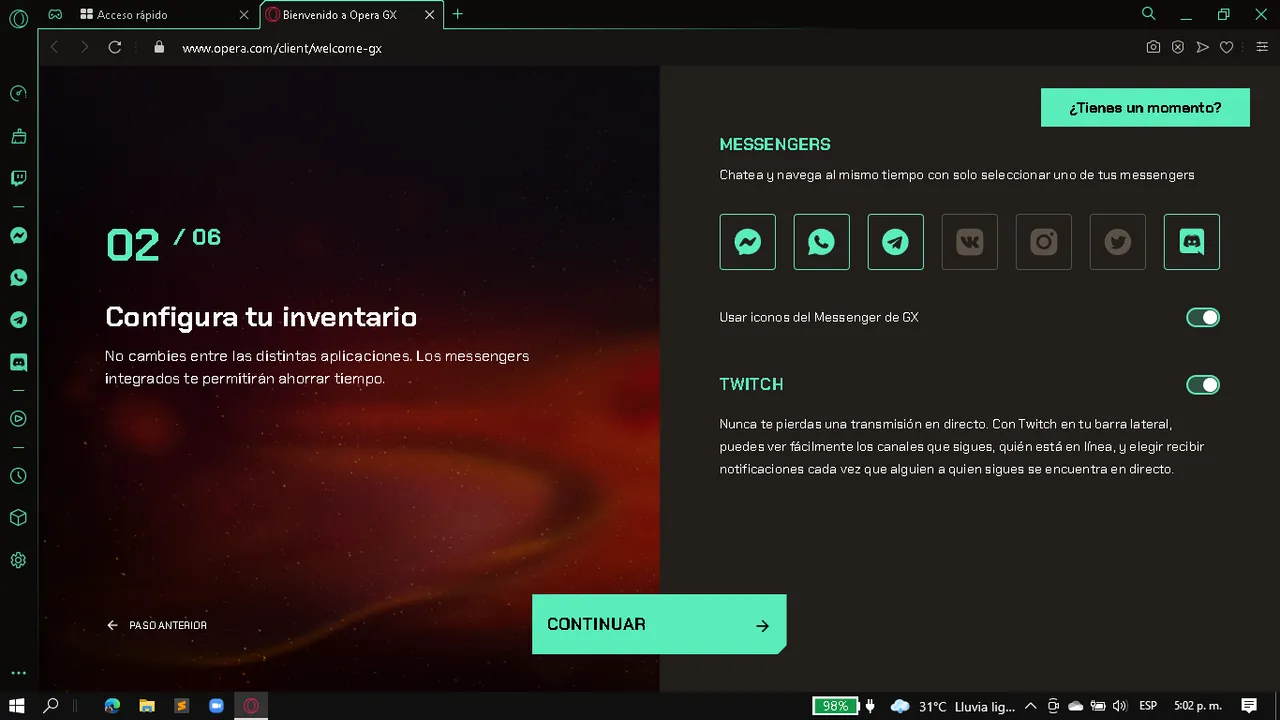1280x720 pixels.
Task: Launch Microsoft Edge from taskbar
Action: tap(112, 705)
